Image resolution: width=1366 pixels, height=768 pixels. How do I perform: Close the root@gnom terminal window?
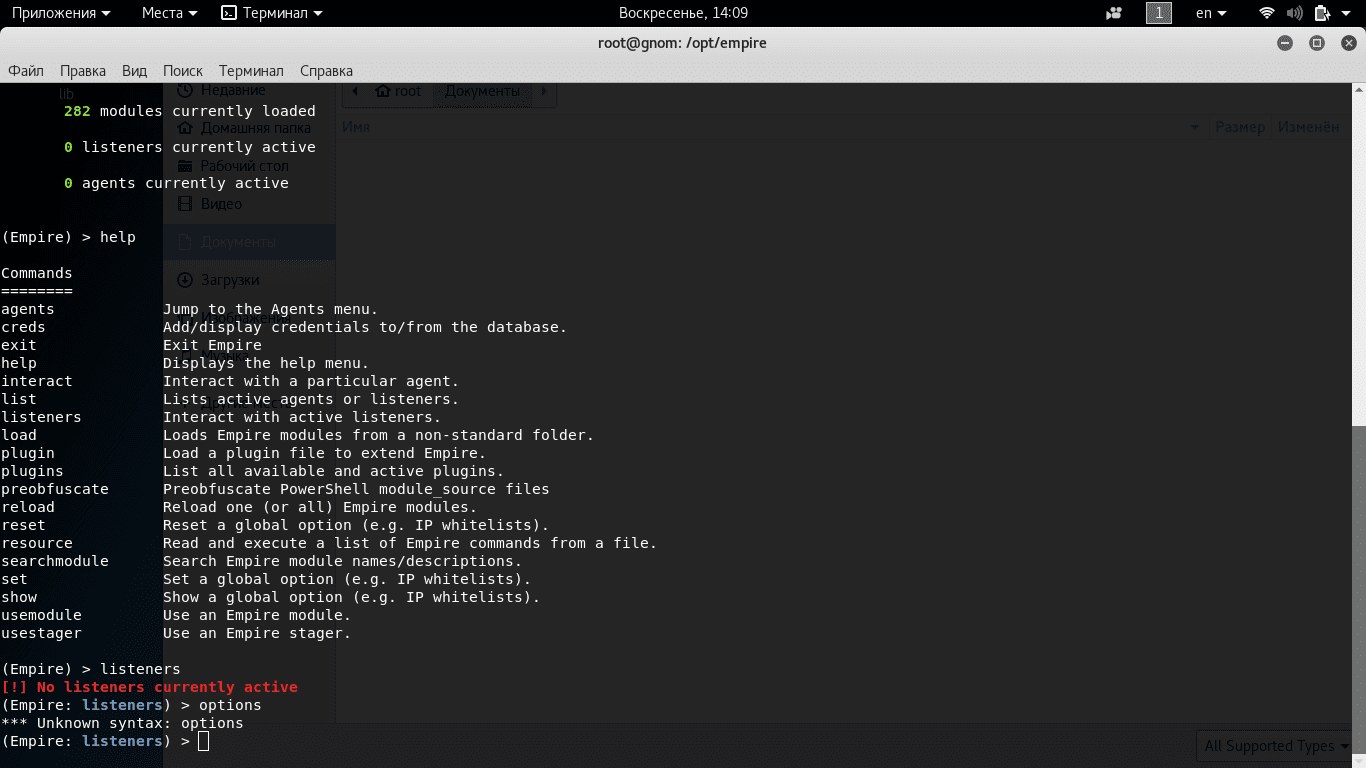coord(1348,43)
